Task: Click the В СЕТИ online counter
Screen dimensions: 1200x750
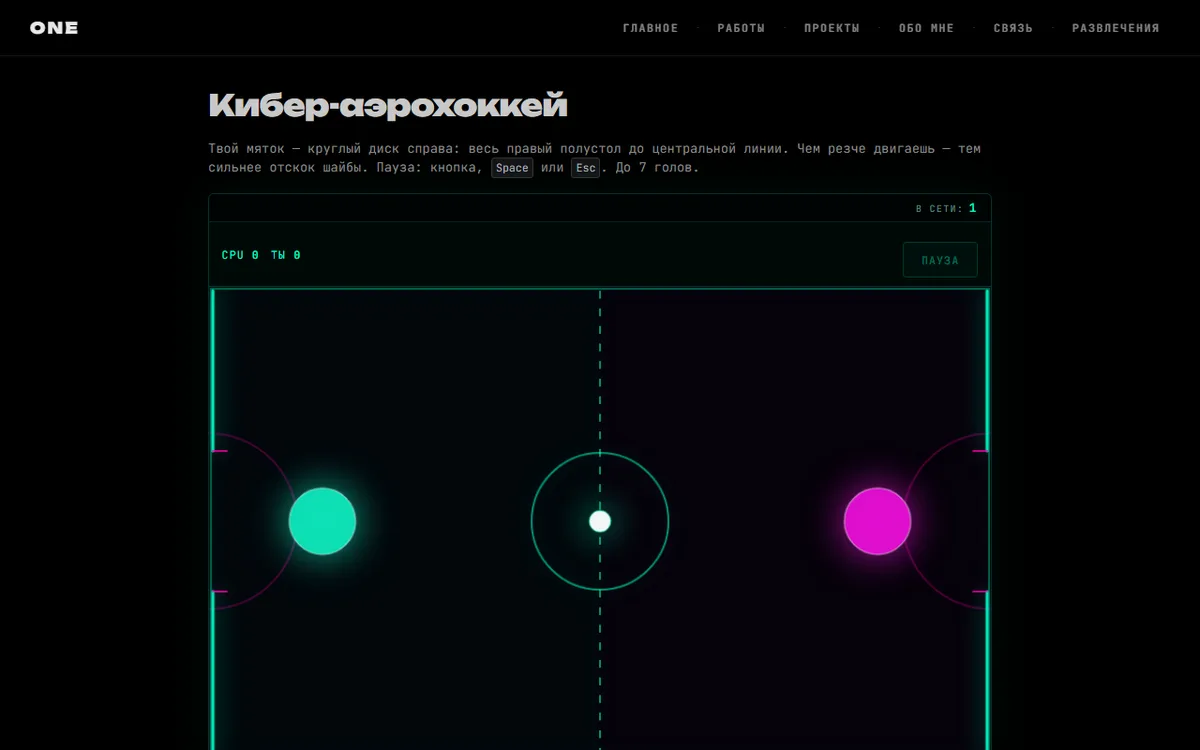Action: pyautogui.click(x=946, y=208)
